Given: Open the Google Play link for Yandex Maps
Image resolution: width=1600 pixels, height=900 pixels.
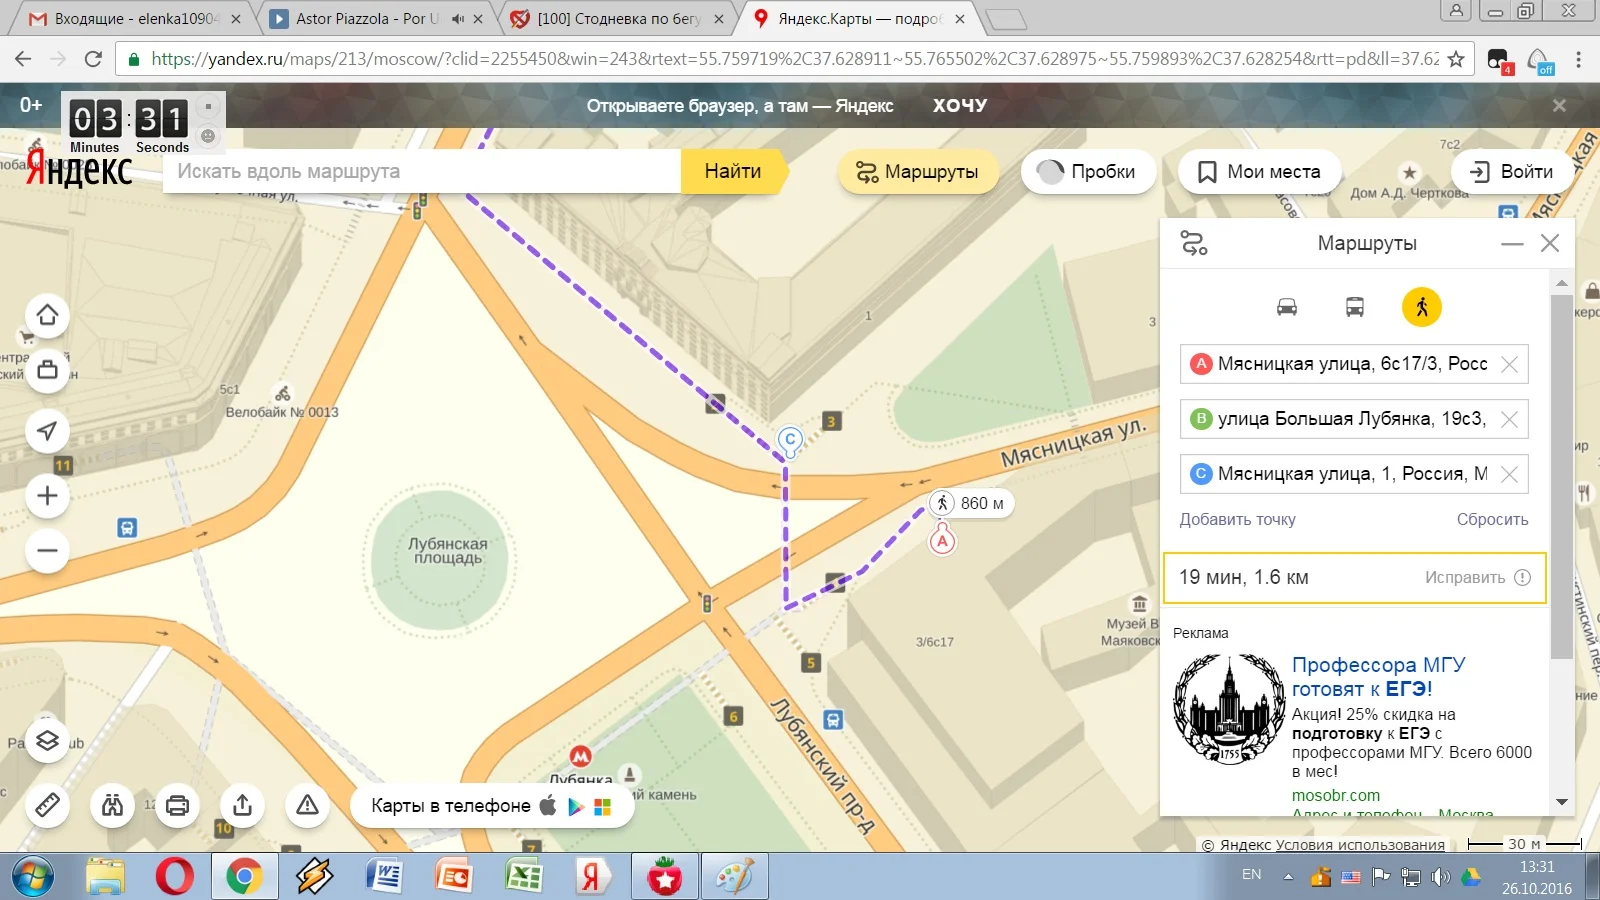Looking at the screenshot, I should (x=575, y=806).
